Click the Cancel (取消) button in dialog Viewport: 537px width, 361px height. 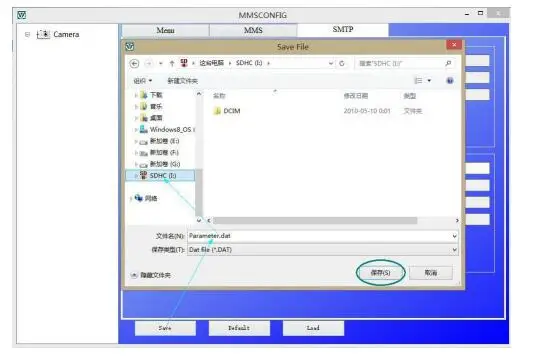coord(431,273)
